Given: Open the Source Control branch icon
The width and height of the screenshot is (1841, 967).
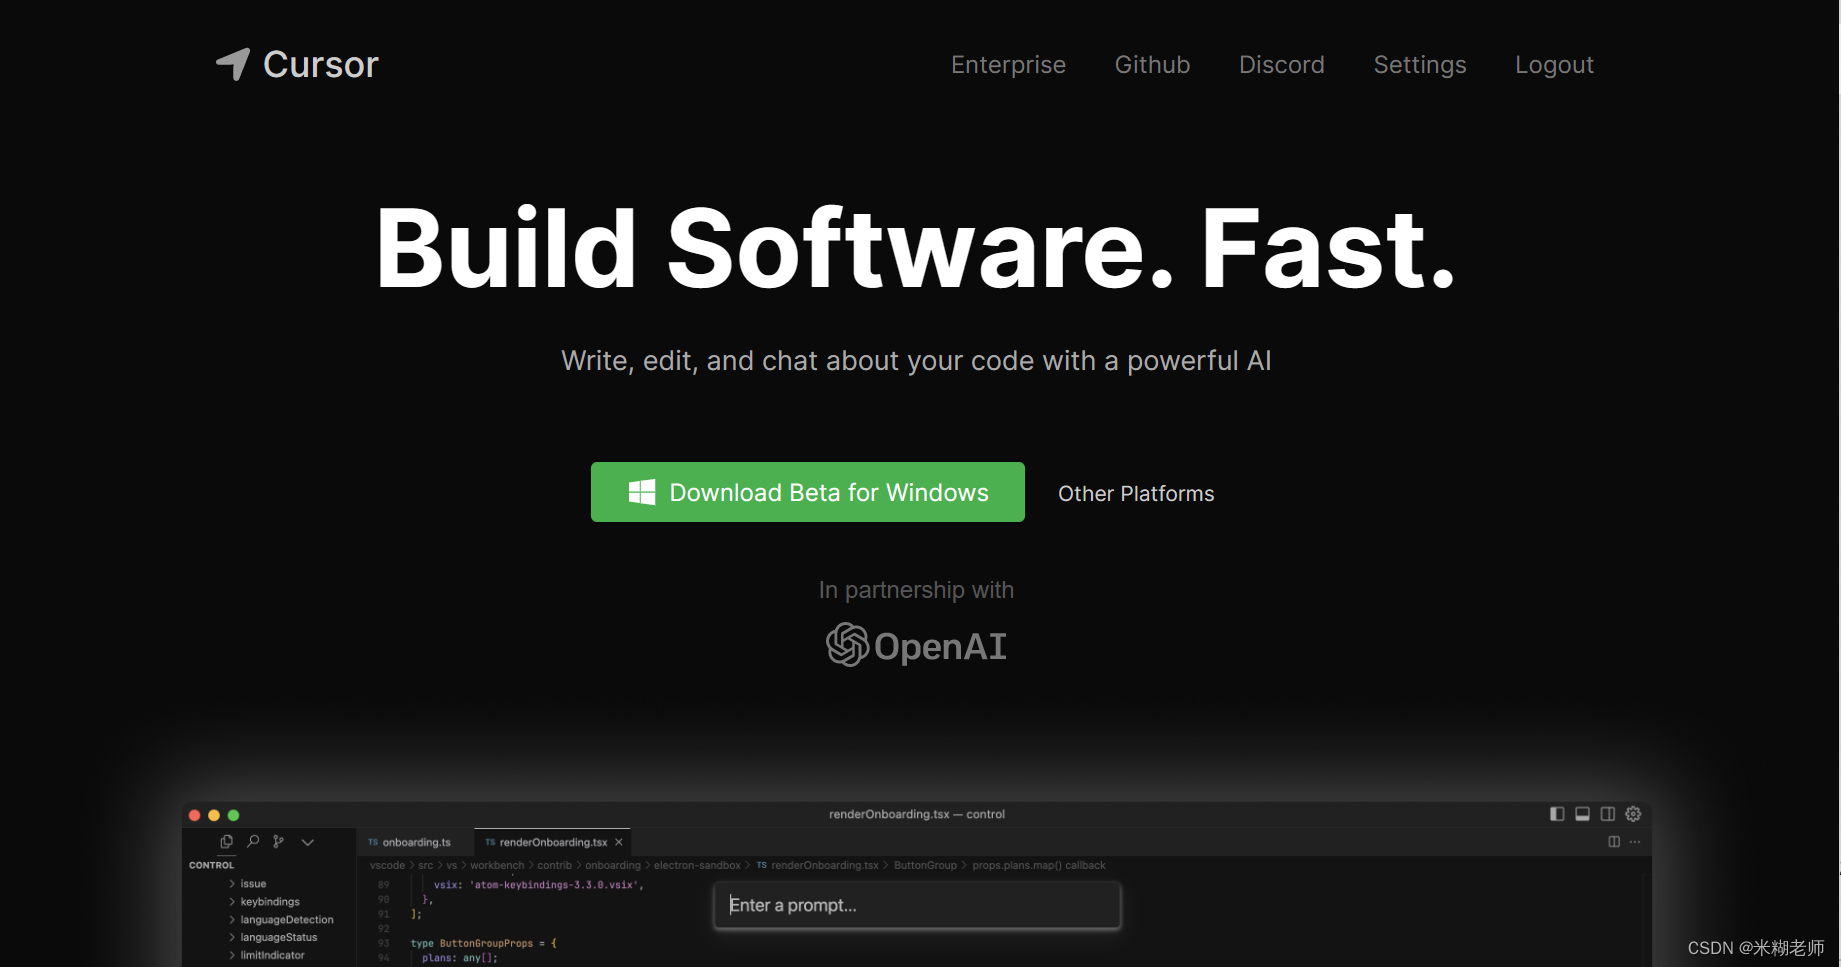Looking at the screenshot, I should point(279,842).
